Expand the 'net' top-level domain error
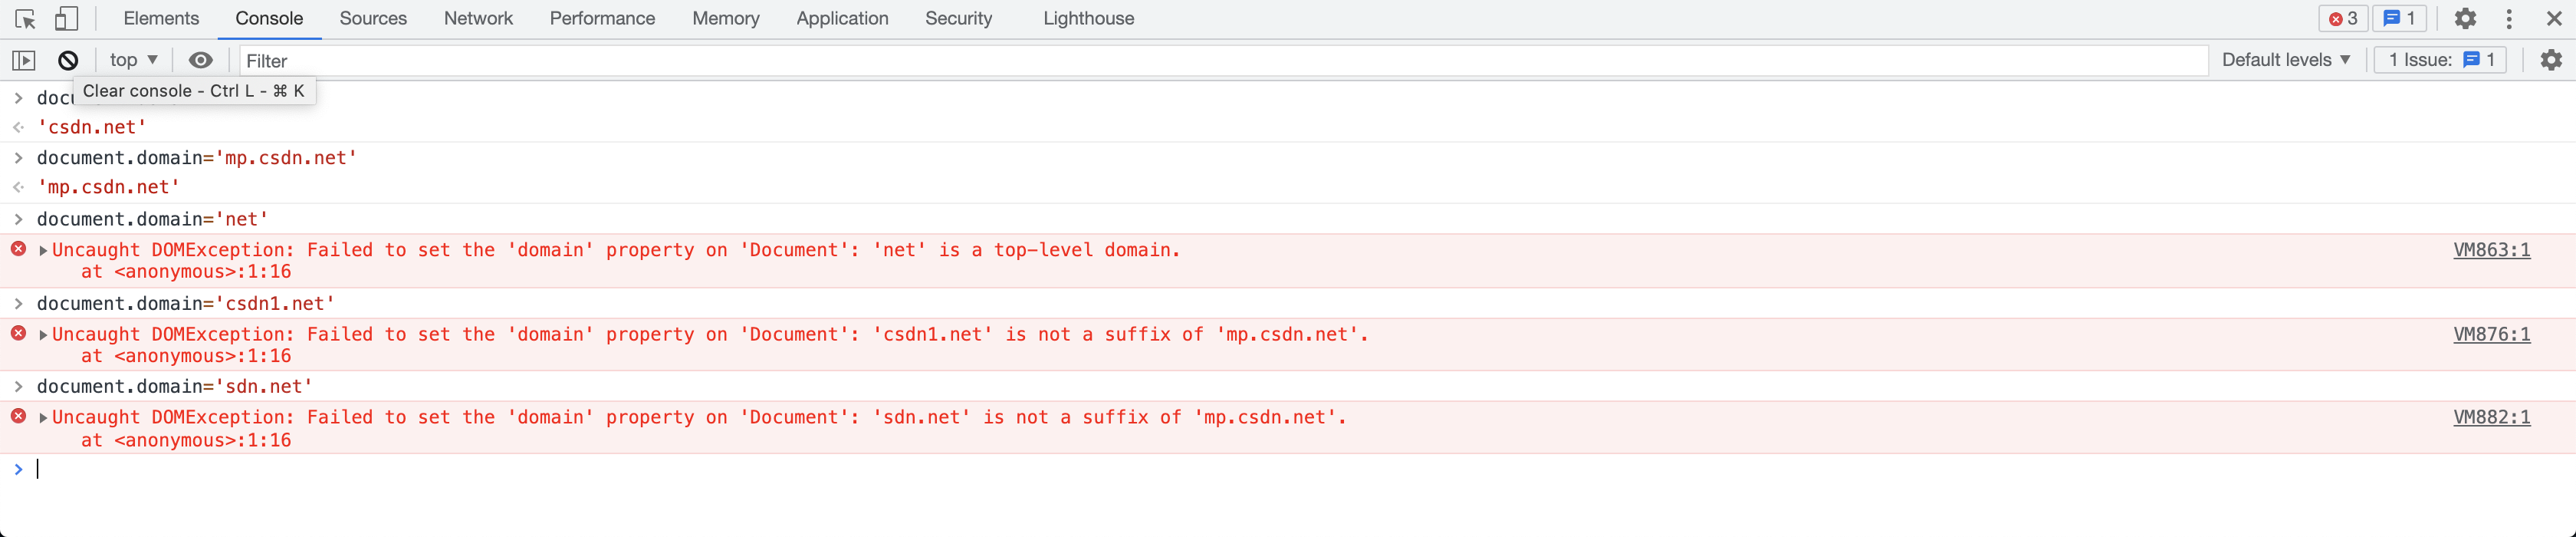This screenshot has width=2576, height=537. [43, 250]
